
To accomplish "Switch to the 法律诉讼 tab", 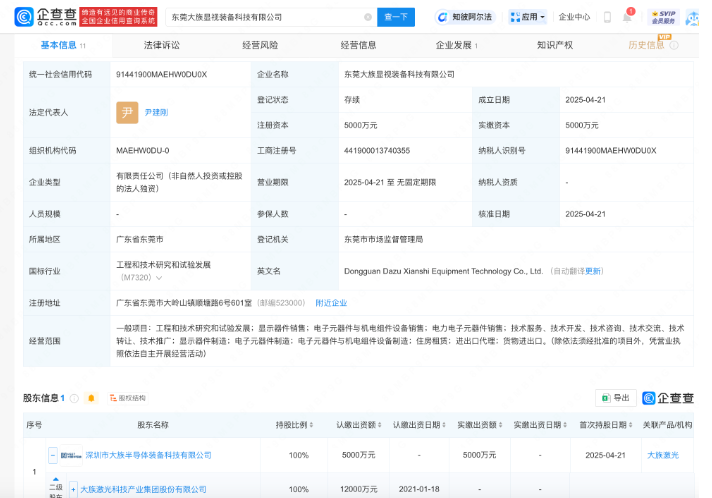I will [162, 45].
